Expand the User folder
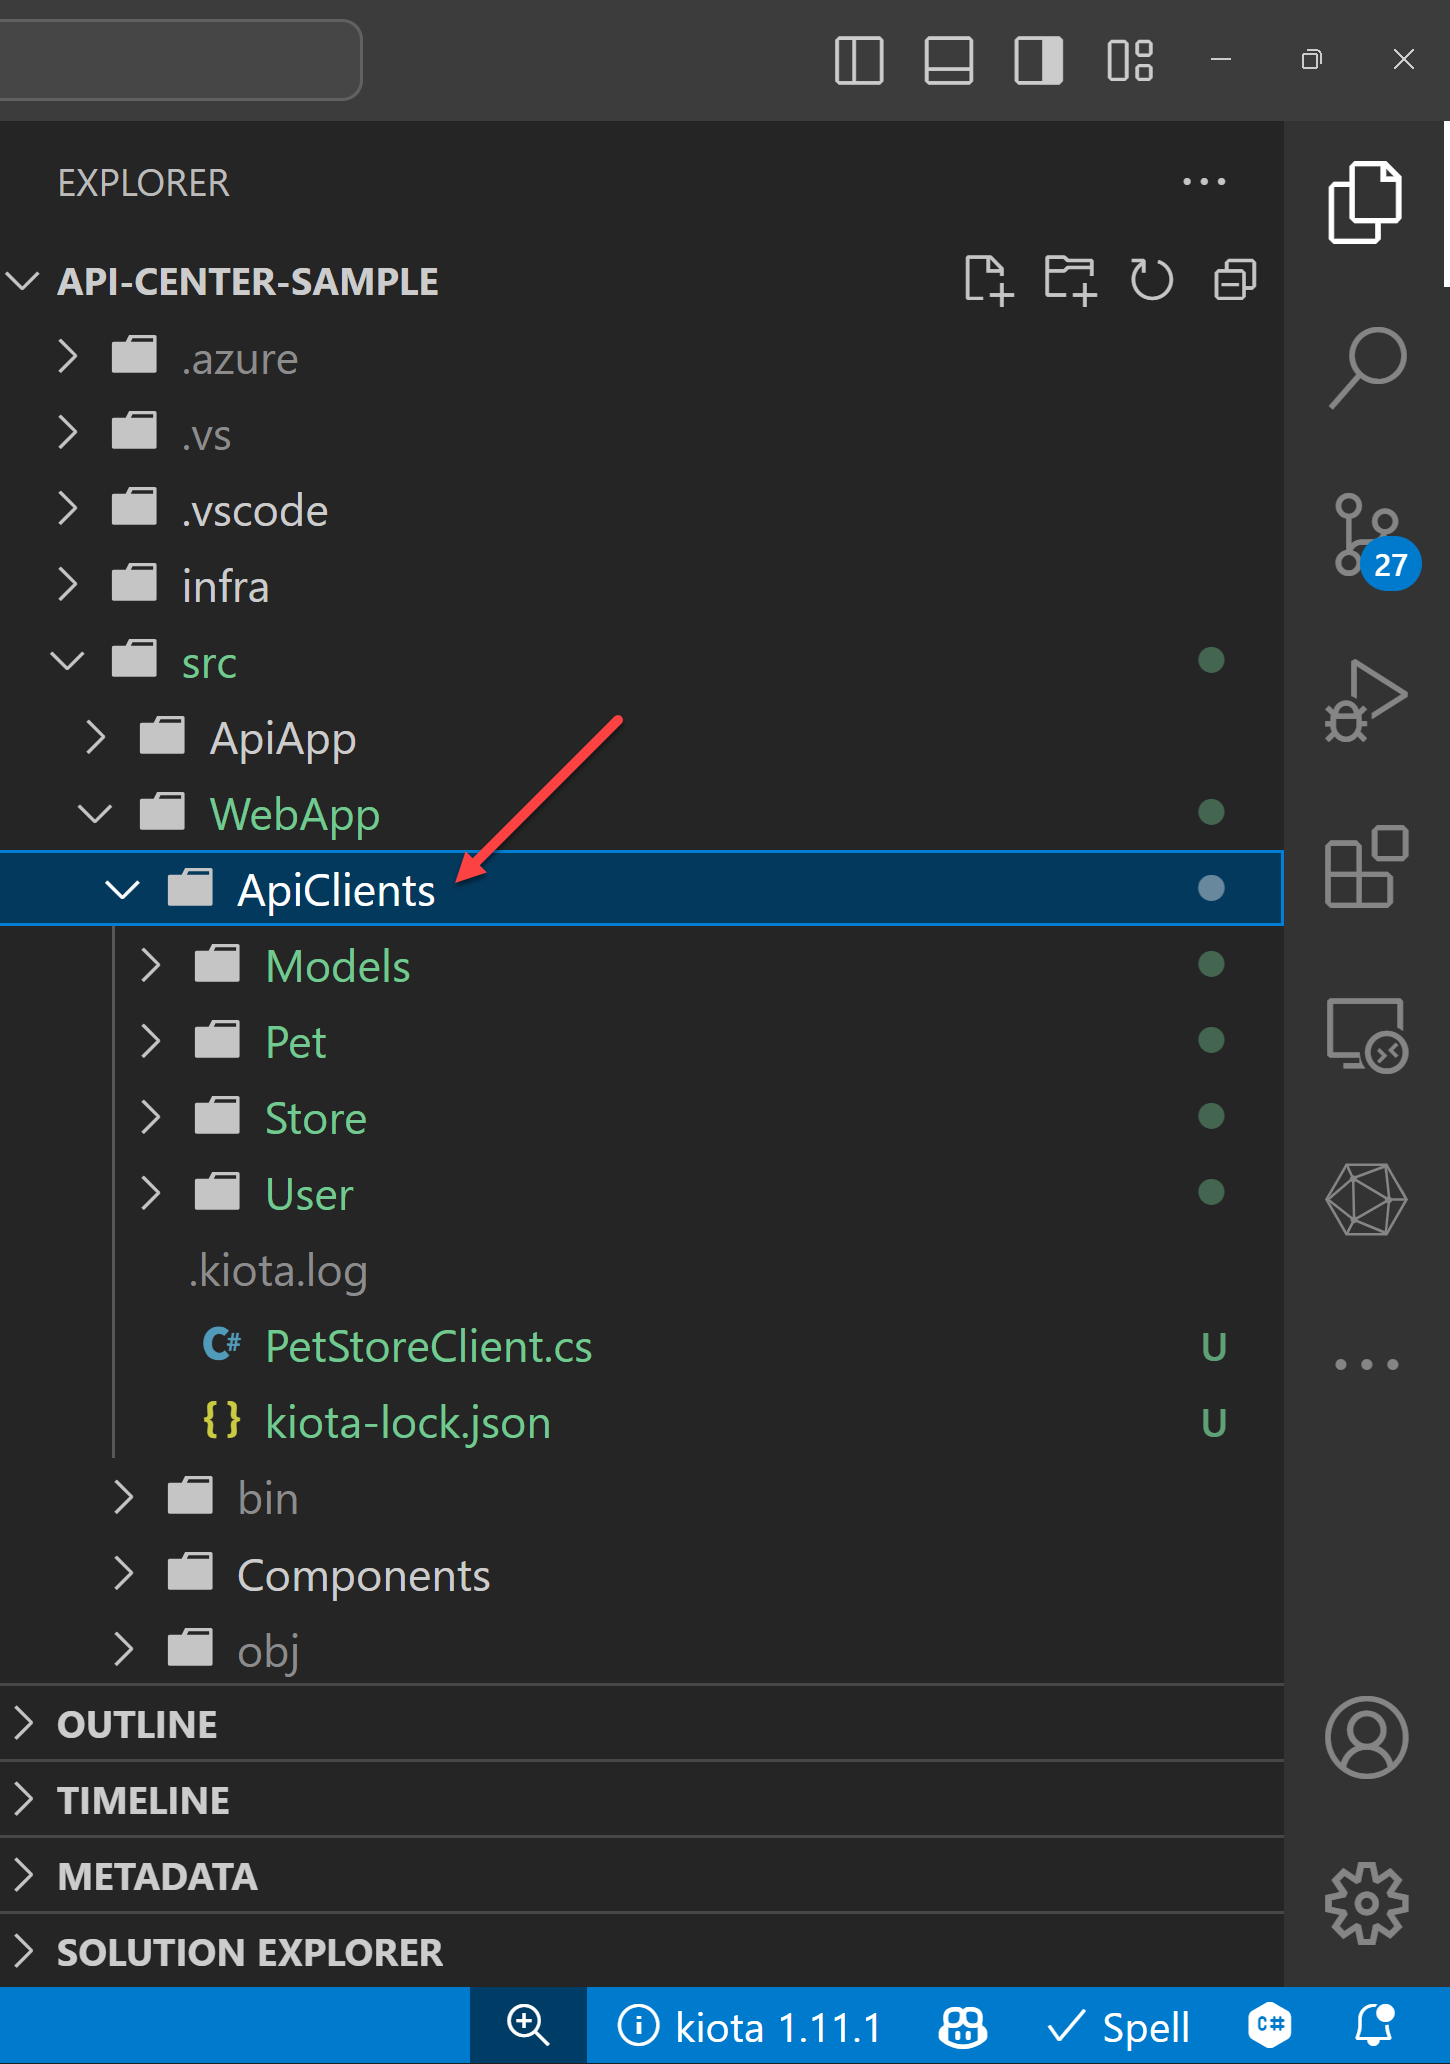1450x2064 pixels. coord(642,1194)
